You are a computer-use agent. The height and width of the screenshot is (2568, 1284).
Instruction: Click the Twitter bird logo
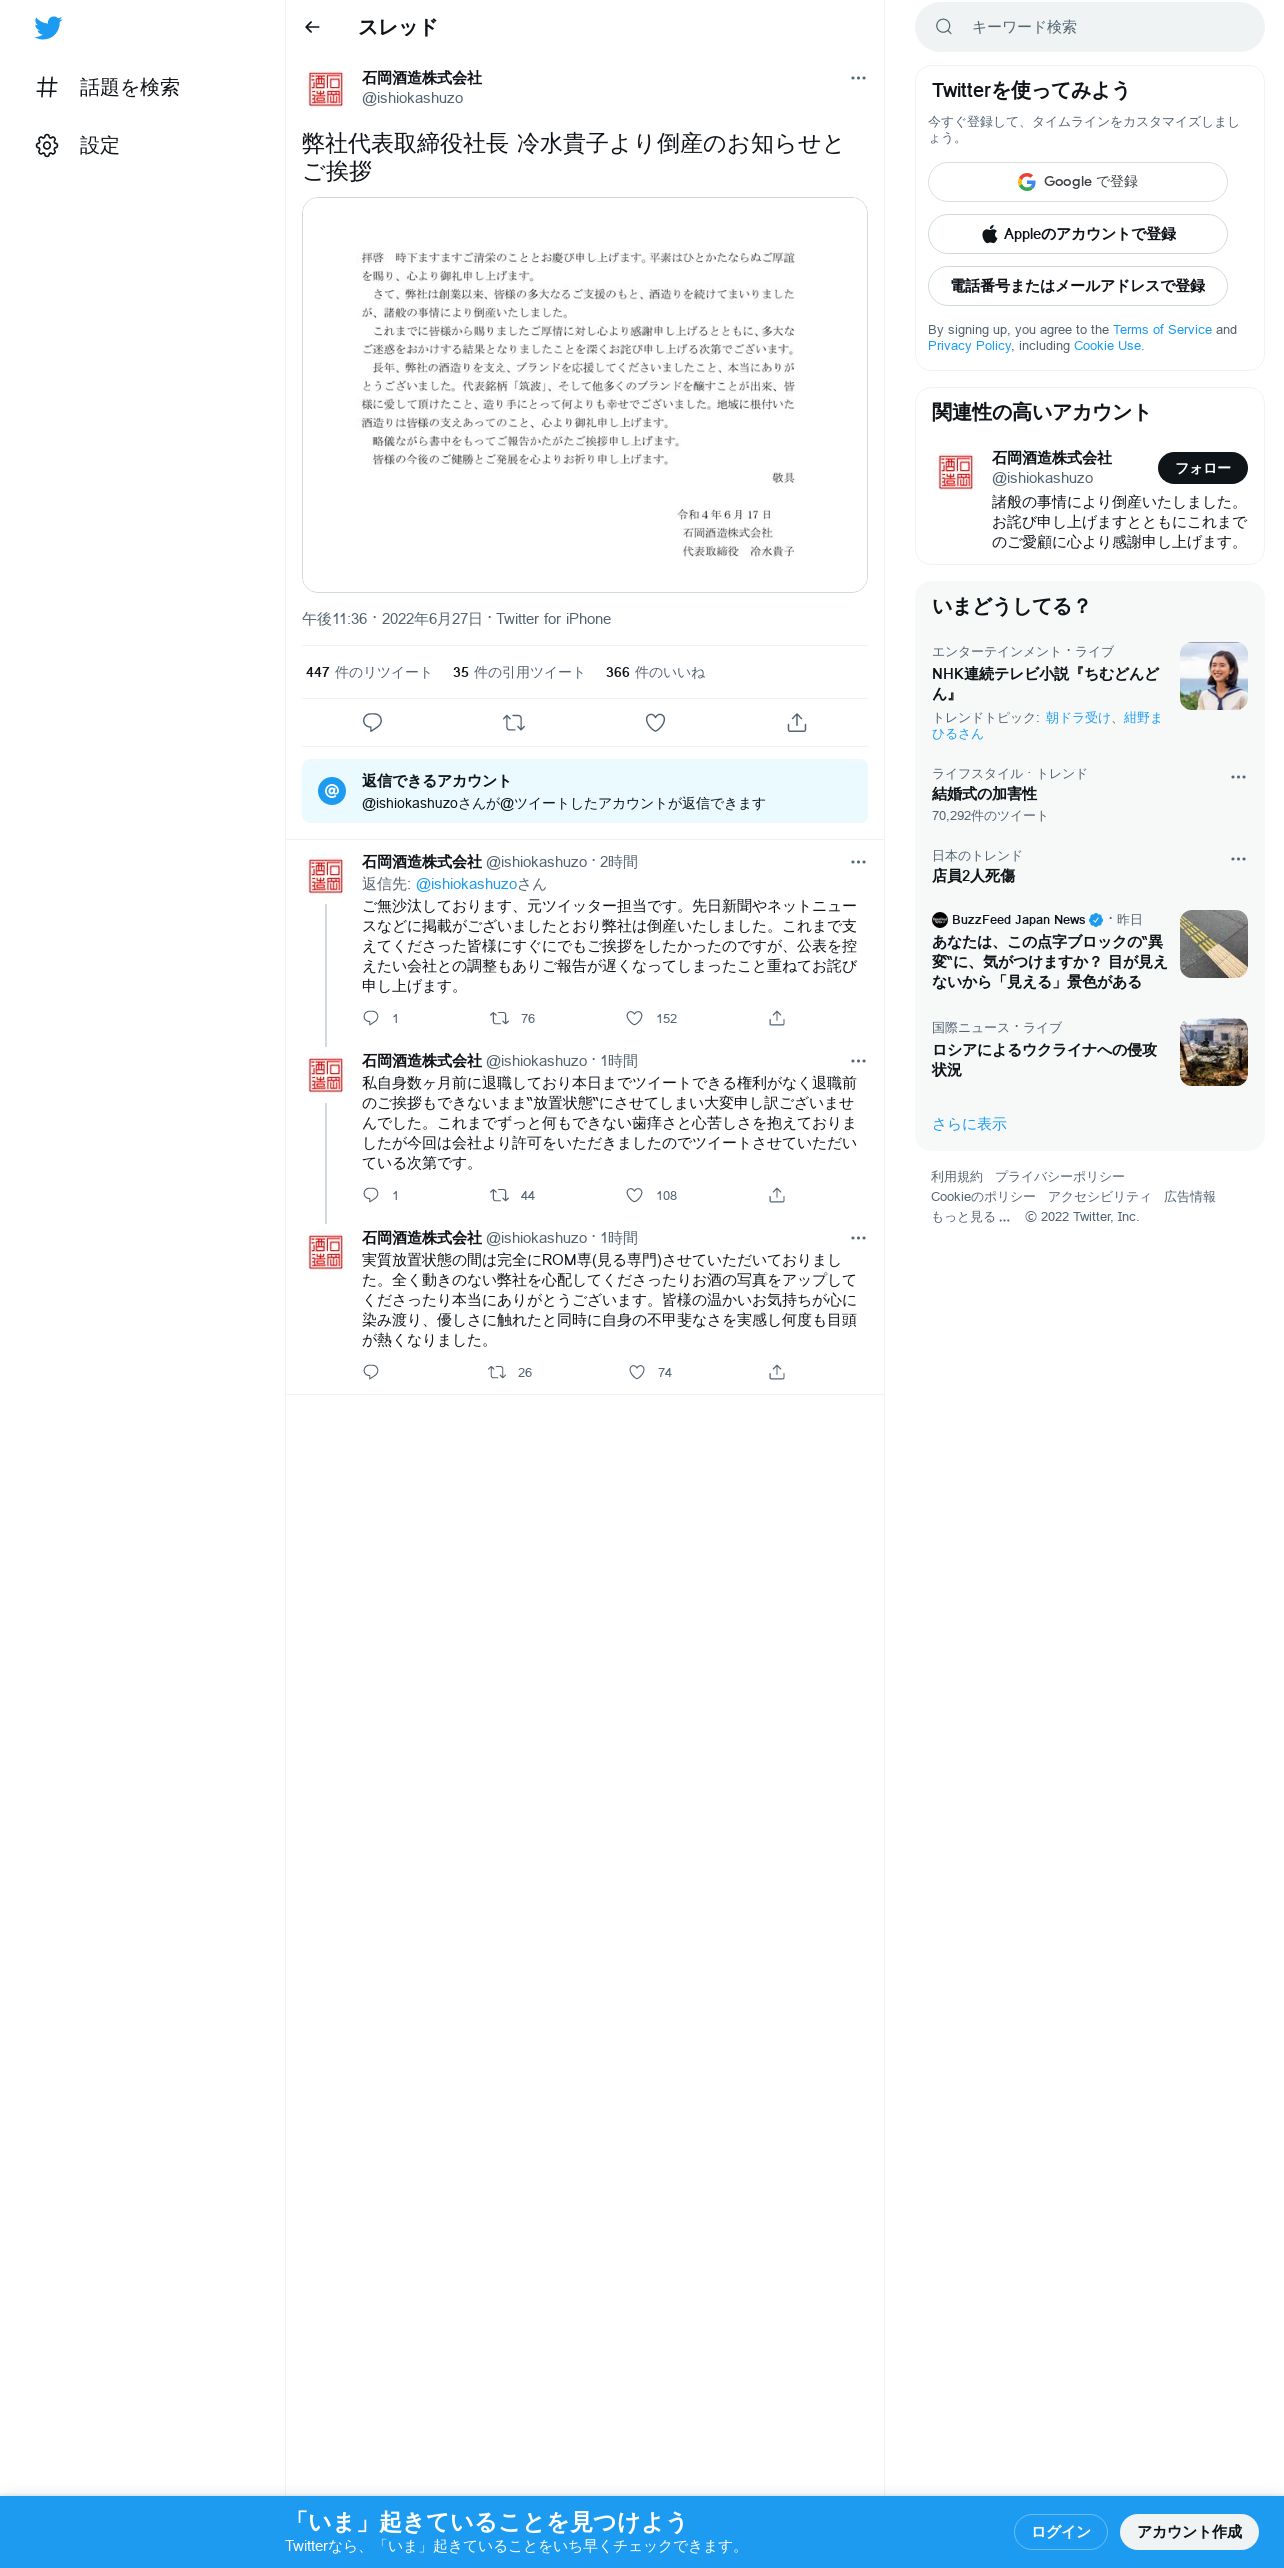(x=48, y=28)
